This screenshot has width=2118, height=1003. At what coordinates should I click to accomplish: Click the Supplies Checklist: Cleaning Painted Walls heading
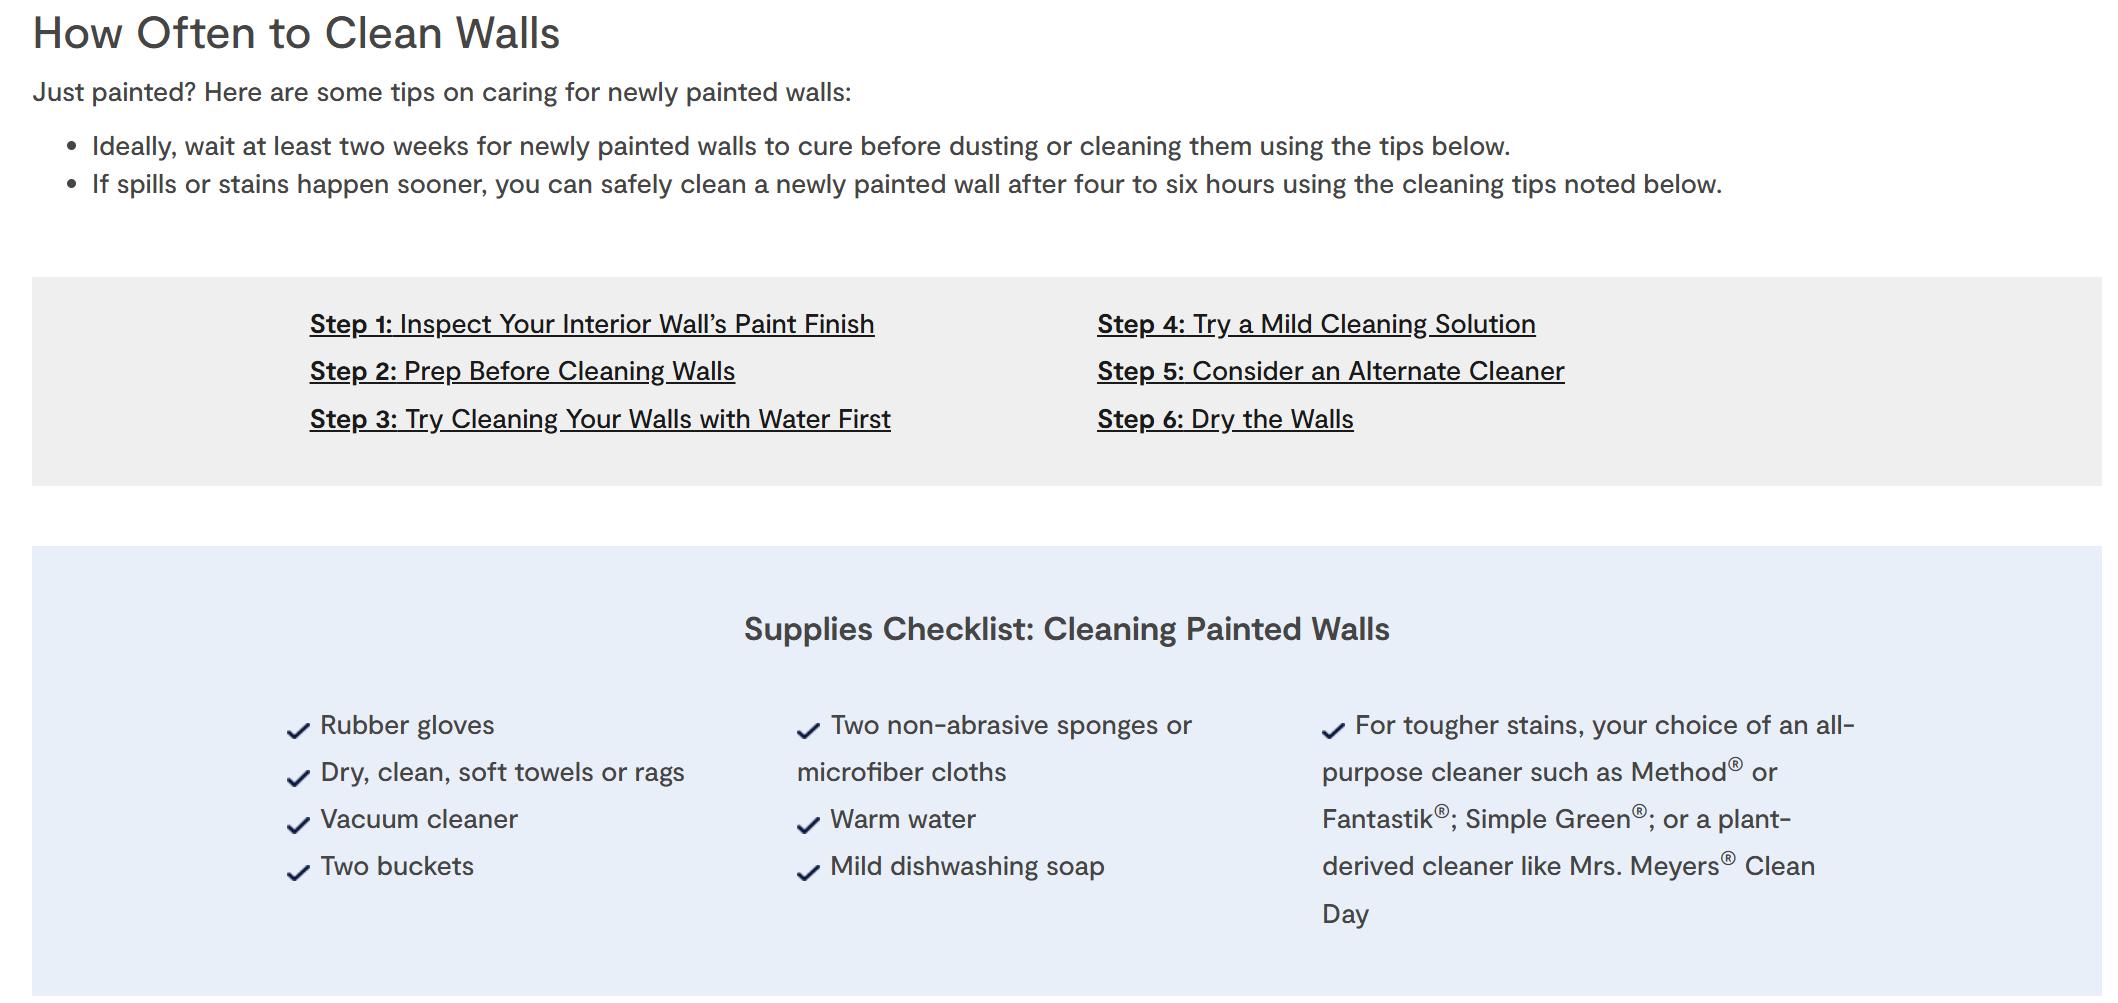[x=1066, y=629]
